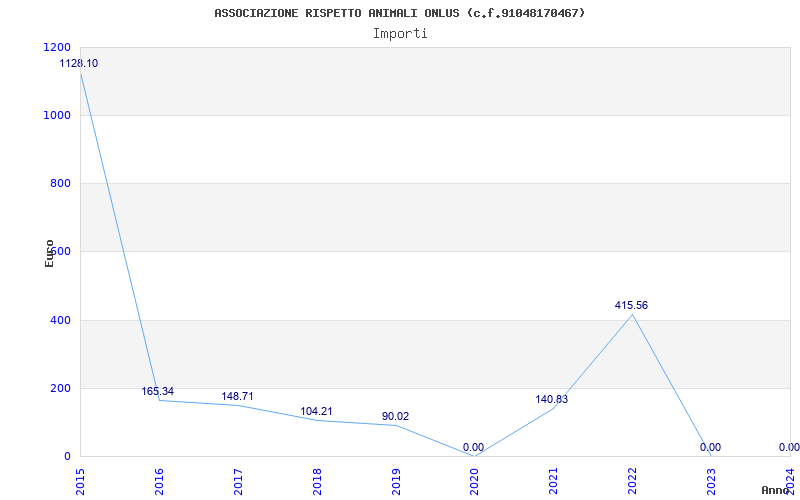Click the 2020 x-axis year label
The height and width of the screenshot is (500, 800).
pyautogui.click(x=474, y=482)
